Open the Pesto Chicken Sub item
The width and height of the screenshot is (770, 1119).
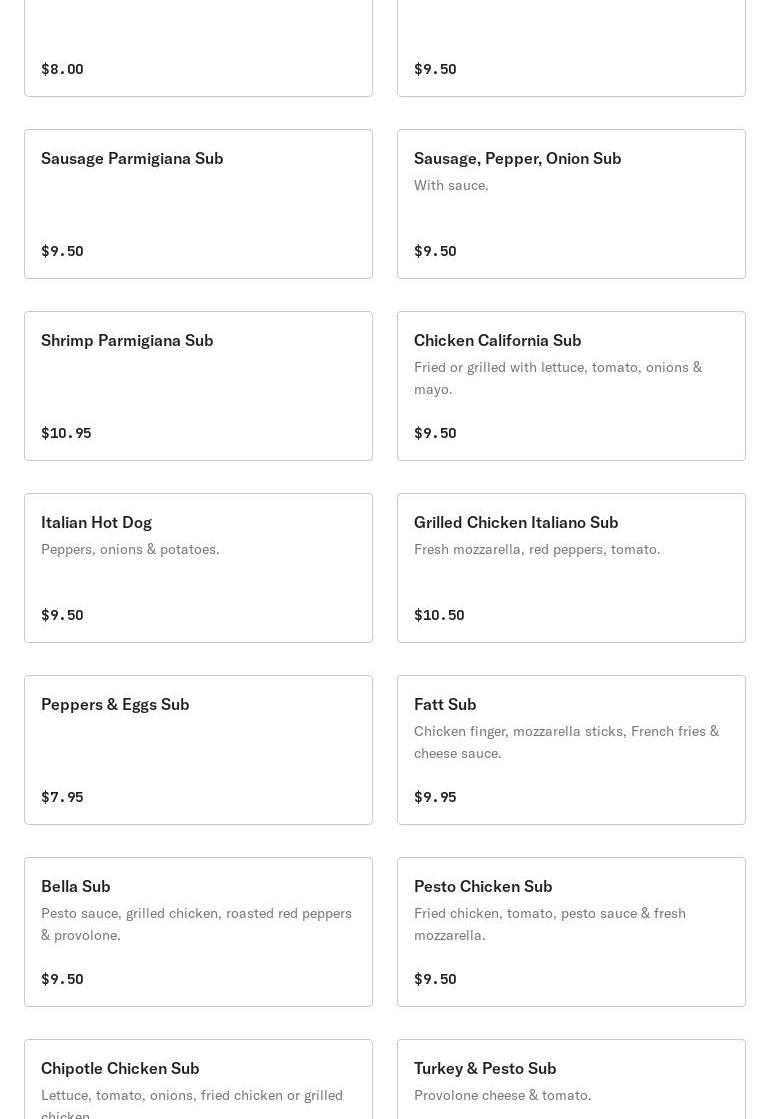coord(571,932)
